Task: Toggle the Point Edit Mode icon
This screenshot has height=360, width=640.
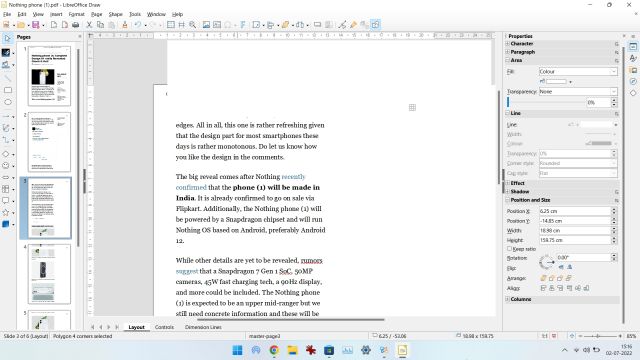Action: [342, 25]
